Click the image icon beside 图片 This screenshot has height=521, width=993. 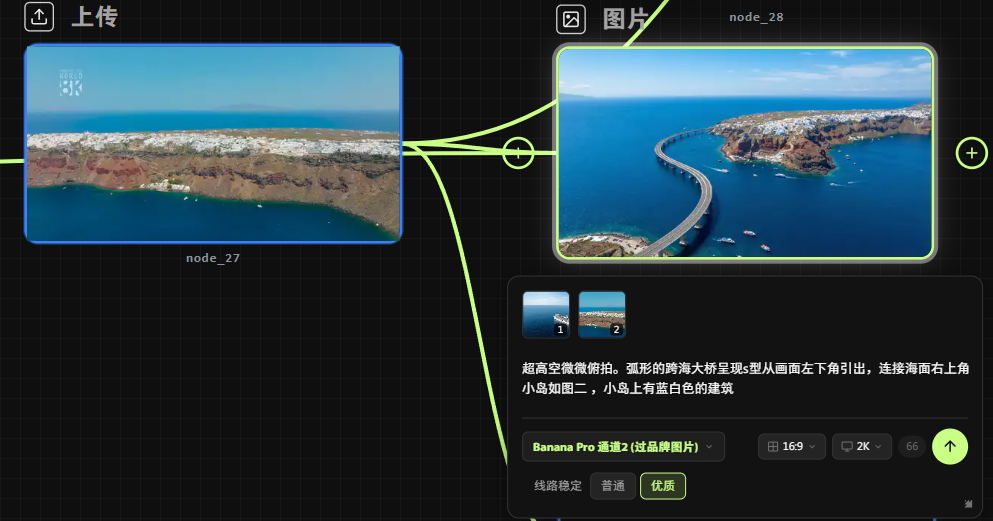click(x=571, y=19)
